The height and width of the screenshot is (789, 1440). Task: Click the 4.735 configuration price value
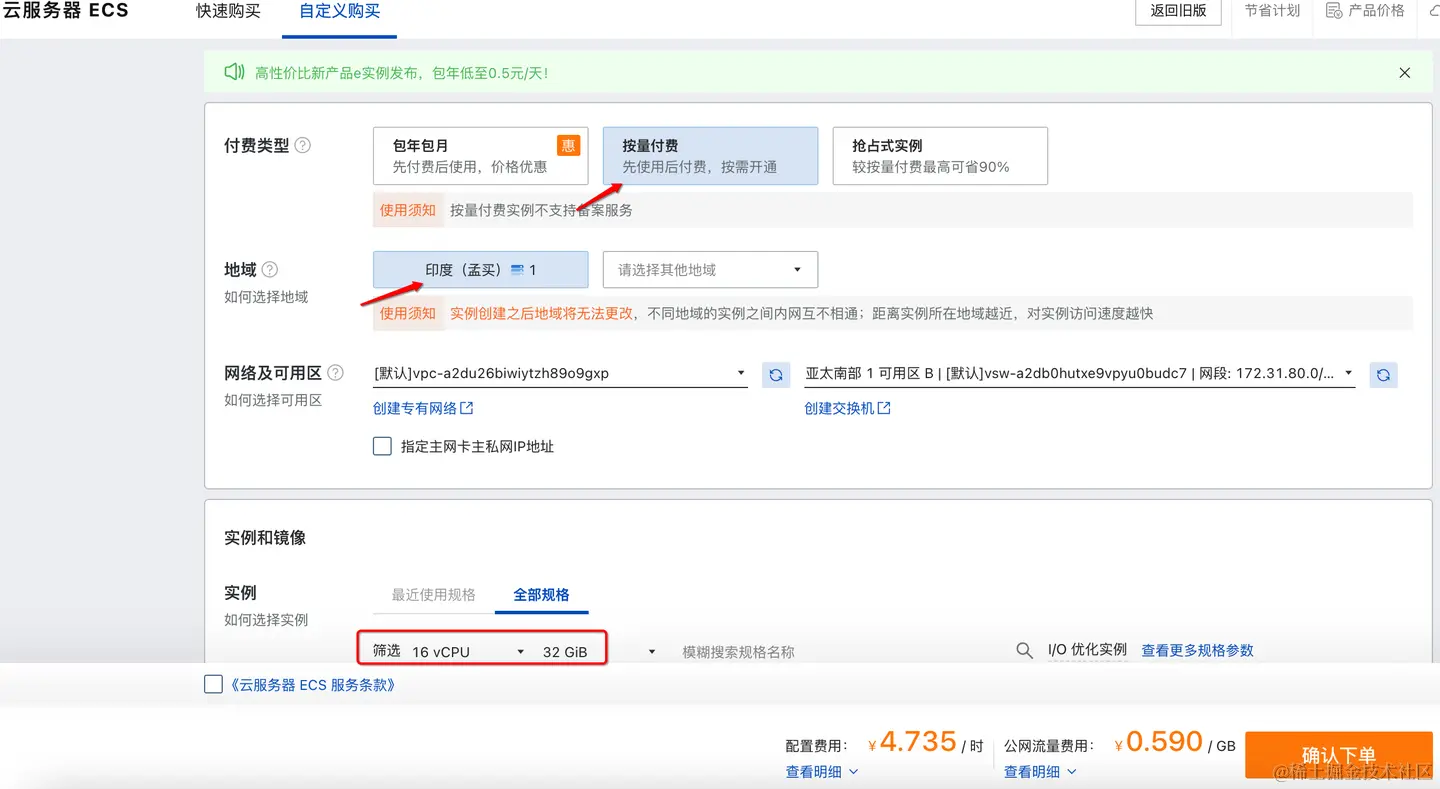pyautogui.click(x=918, y=742)
